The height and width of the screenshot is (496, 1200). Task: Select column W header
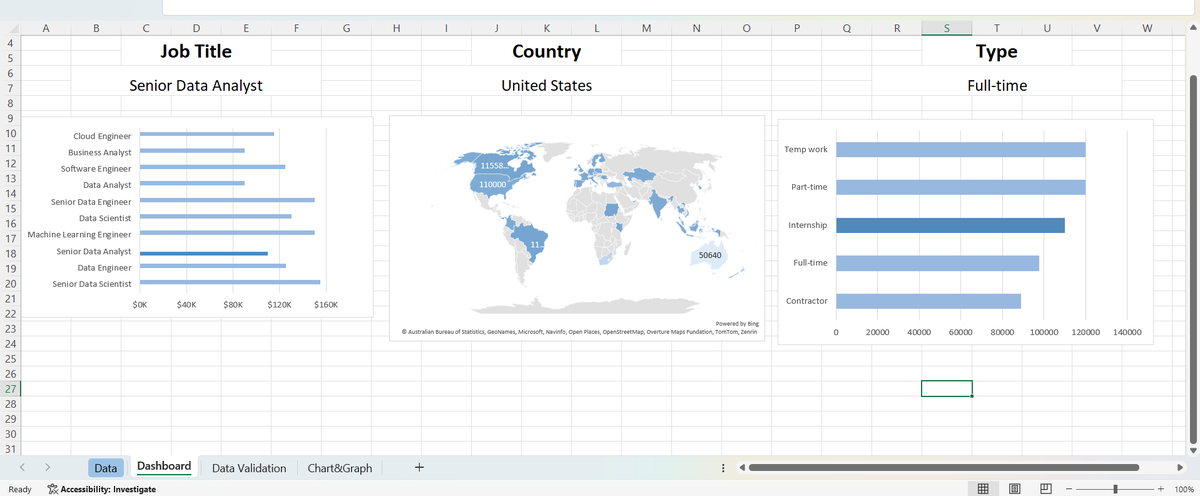1147,29
